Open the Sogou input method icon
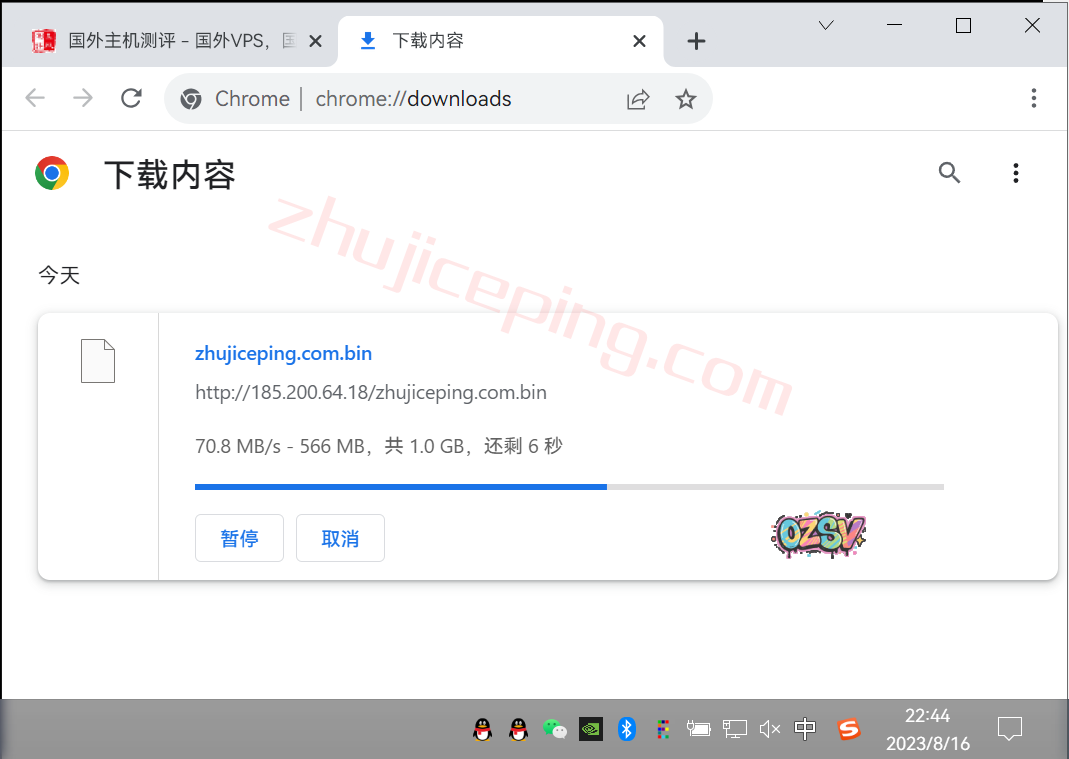The height and width of the screenshot is (759, 1069). click(848, 729)
